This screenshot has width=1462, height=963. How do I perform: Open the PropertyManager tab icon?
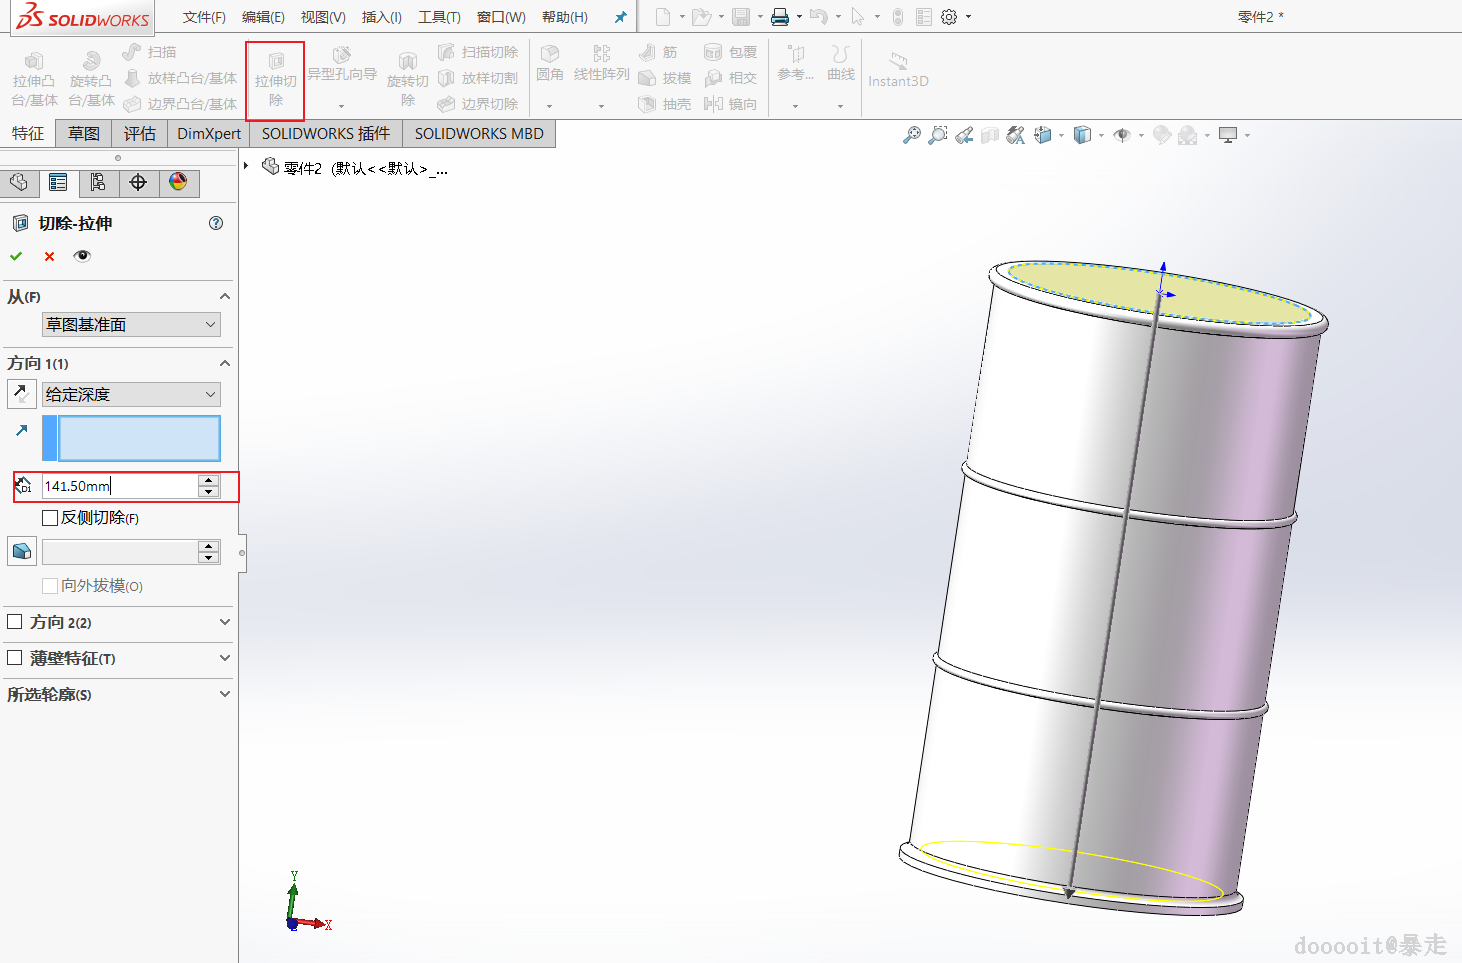58,182
